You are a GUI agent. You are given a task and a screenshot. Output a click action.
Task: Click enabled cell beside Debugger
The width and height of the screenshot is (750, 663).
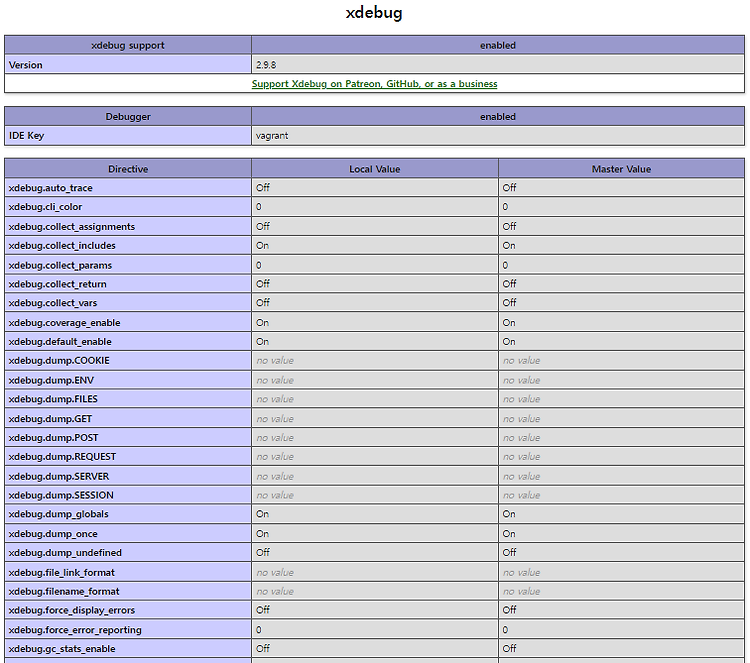point(498,117)
